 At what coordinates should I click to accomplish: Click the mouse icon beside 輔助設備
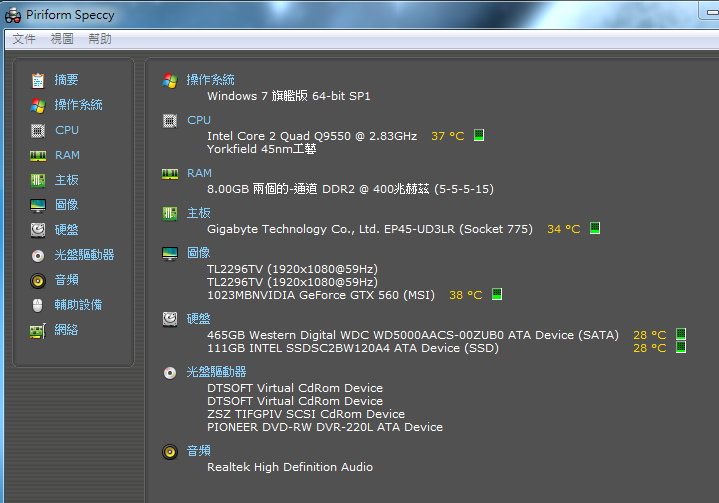(38, 305)
